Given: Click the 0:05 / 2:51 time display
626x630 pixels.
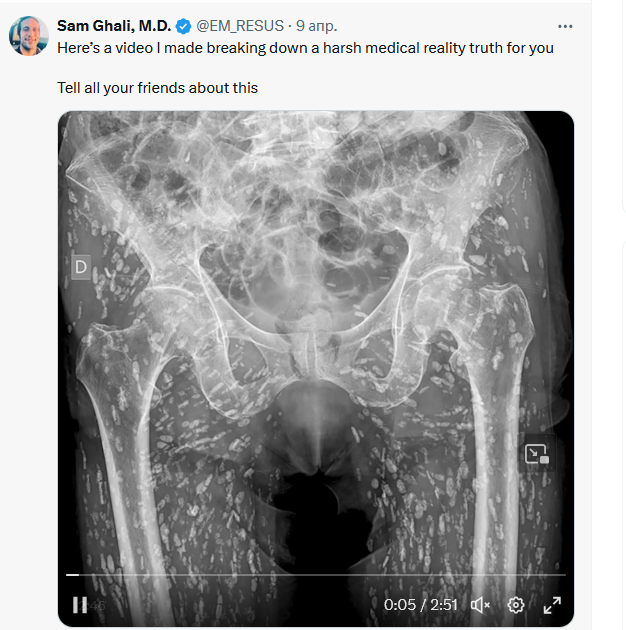Looking at the screenshot, I should [x=420, y=605].
